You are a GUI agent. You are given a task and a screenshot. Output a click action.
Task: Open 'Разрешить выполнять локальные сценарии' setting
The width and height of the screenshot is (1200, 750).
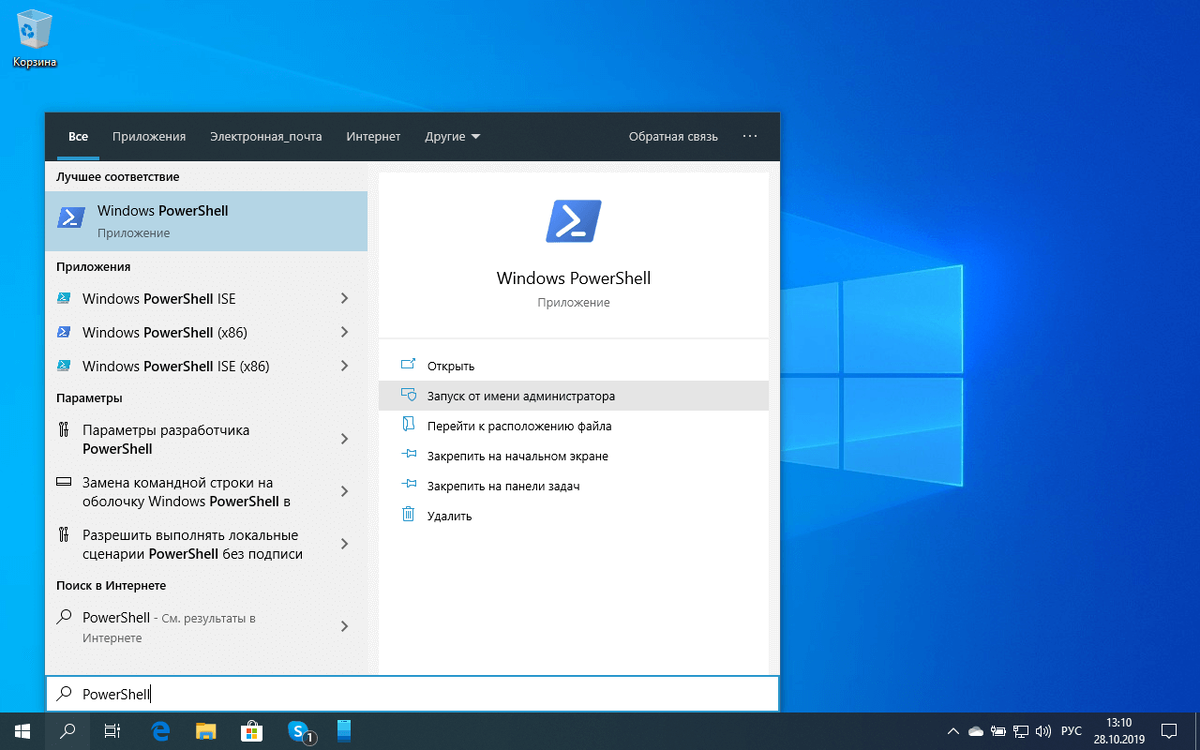coord(189,544)
